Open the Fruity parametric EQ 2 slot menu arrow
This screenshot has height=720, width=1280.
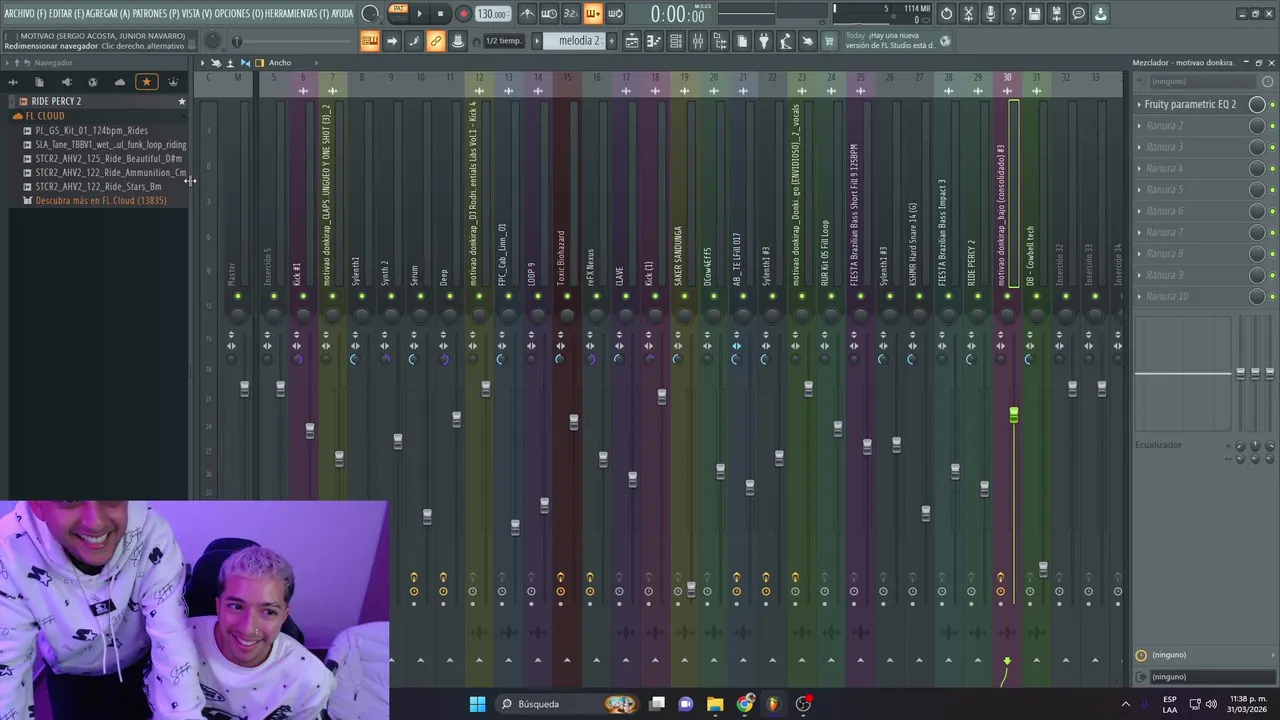click(x=1139, y=104)
